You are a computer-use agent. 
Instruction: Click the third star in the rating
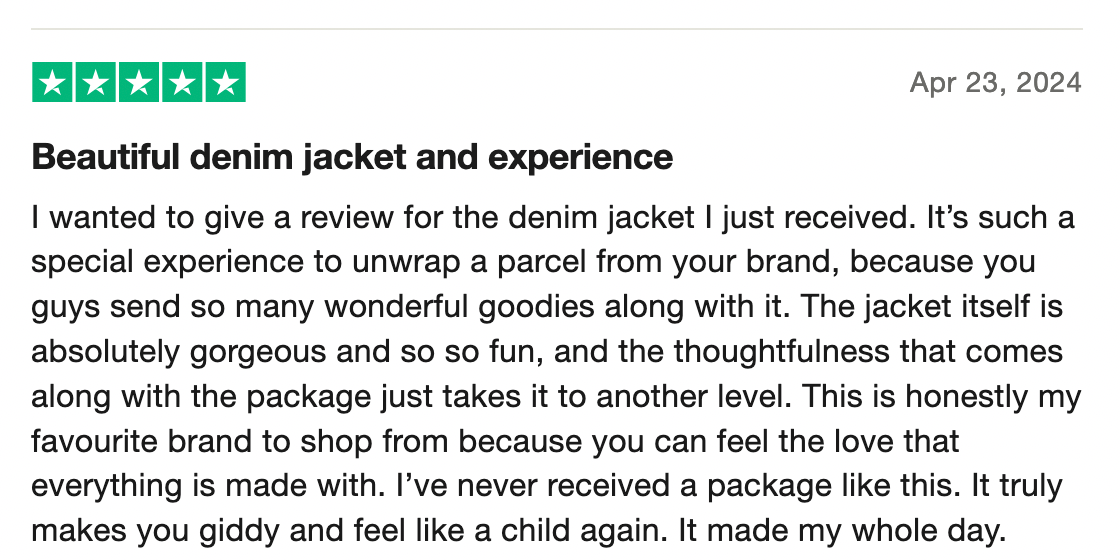coord(139,83)
